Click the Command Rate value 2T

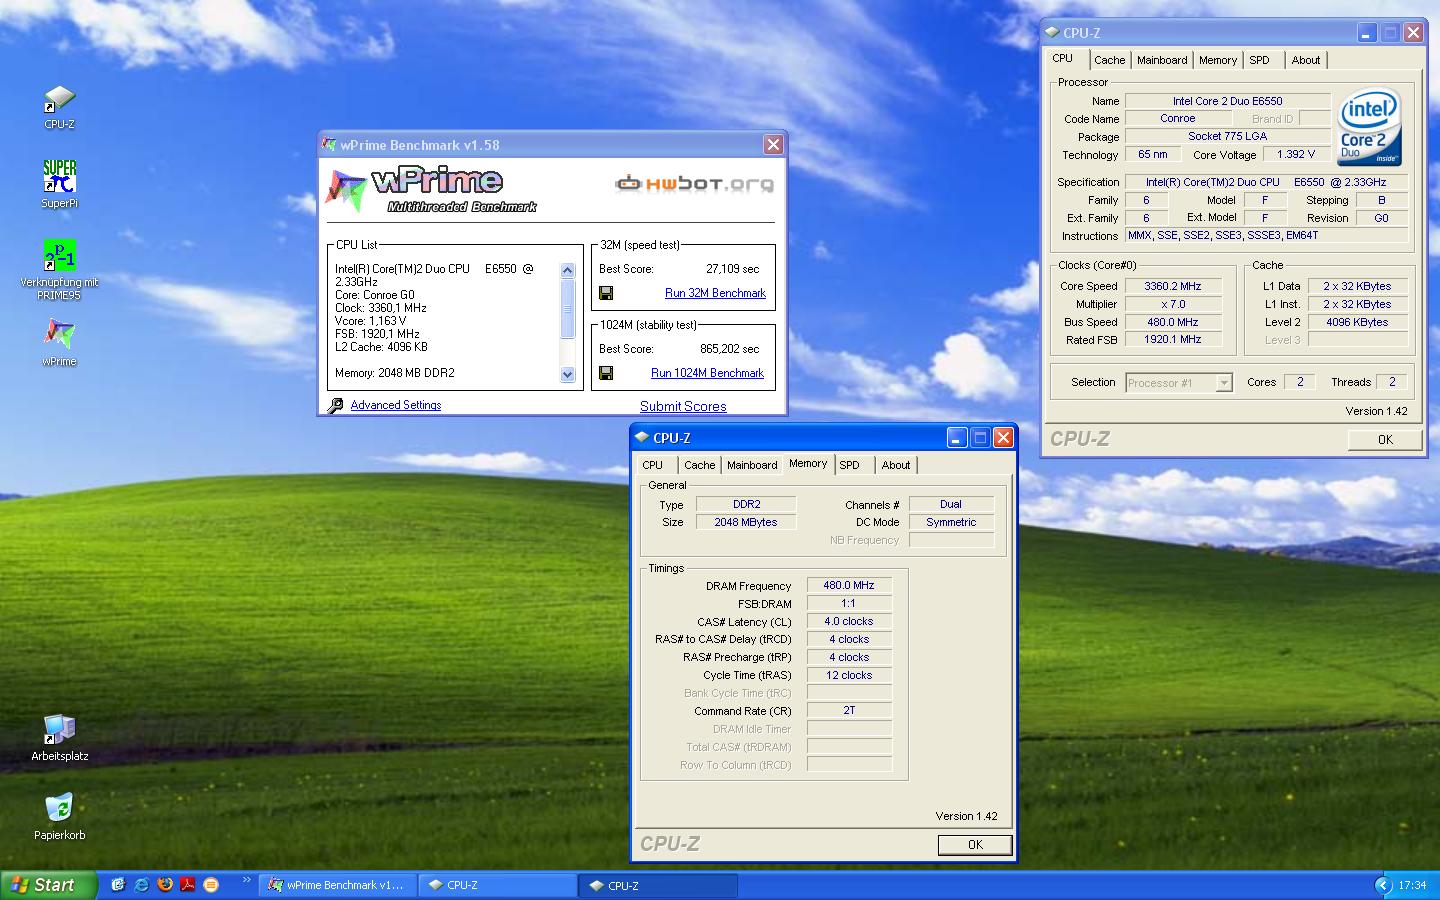point(849,711)
